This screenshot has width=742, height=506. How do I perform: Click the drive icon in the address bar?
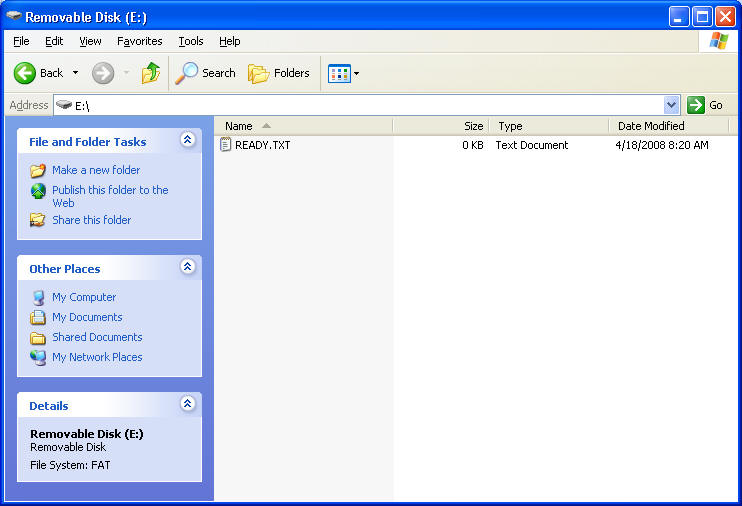point(64,105)
